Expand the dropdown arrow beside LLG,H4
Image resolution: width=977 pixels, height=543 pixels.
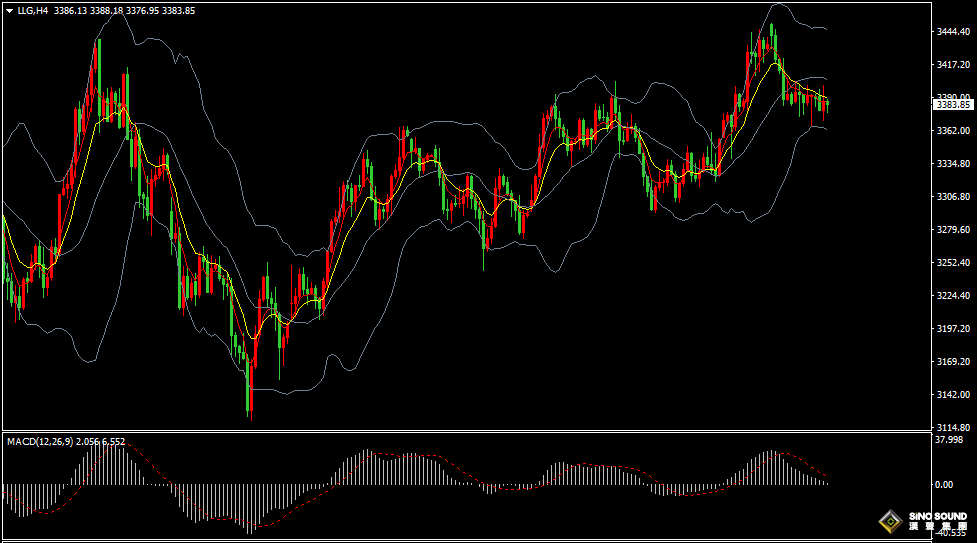pos(9,10)
